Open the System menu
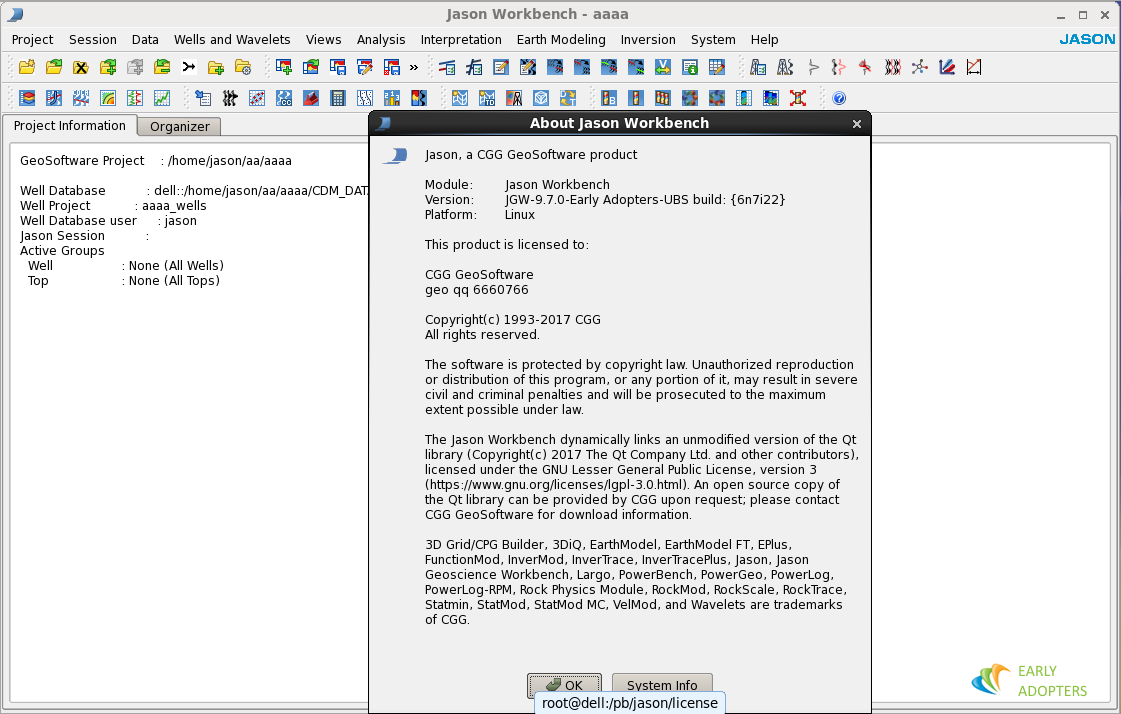This screenshot has height=714, width=1121. coord(713,39)
